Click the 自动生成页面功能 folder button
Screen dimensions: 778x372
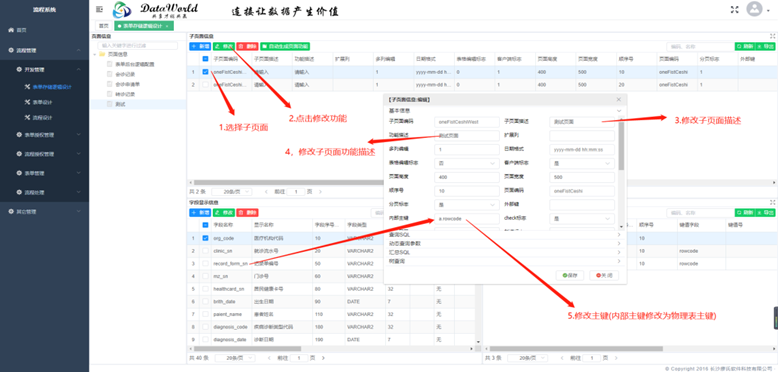click(x=285, y=46)
